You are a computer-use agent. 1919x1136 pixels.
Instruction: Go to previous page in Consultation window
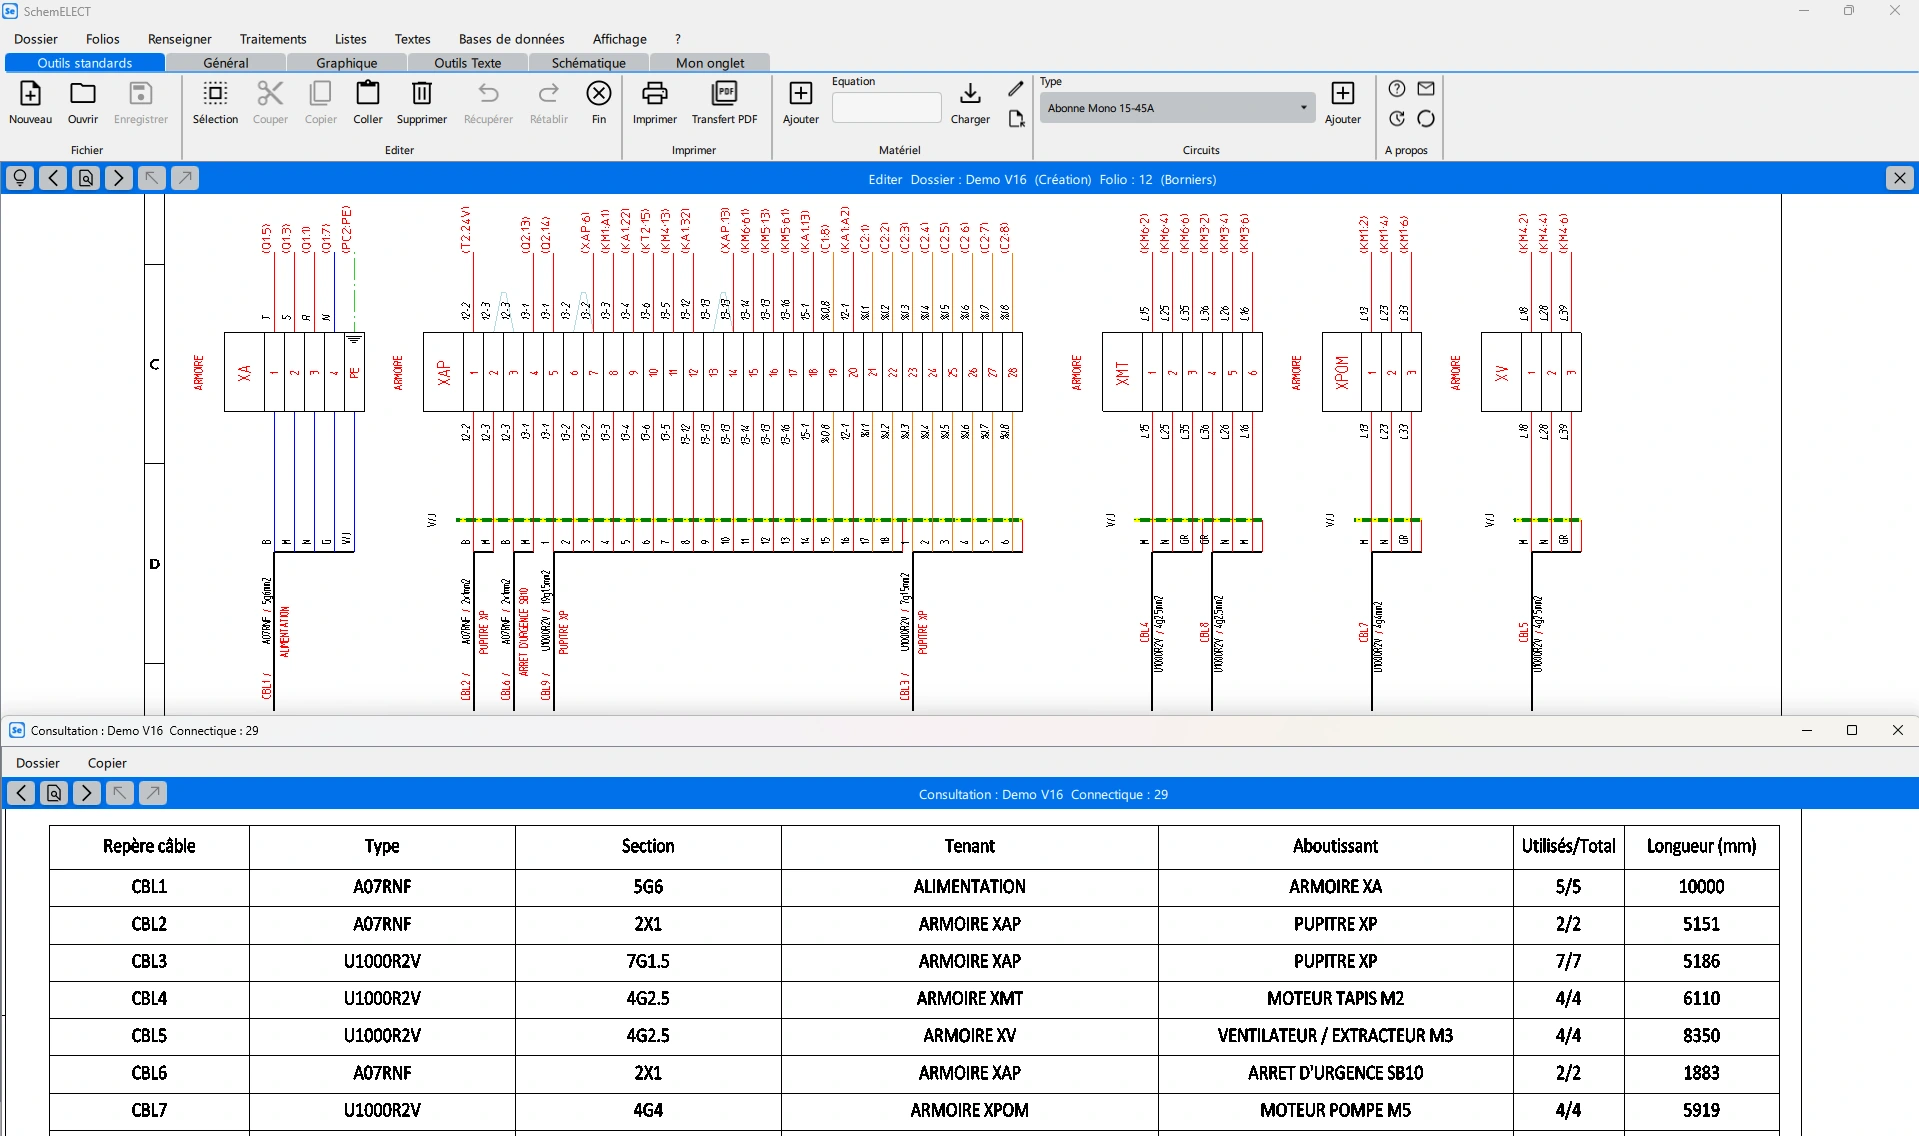pyautogui.click(x=21, y=793)
